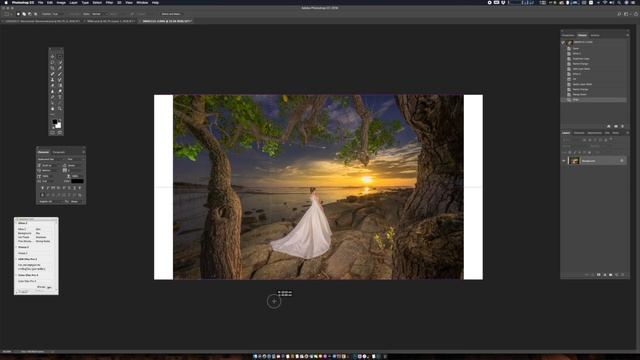Open the Window menu

click(142, 2)
